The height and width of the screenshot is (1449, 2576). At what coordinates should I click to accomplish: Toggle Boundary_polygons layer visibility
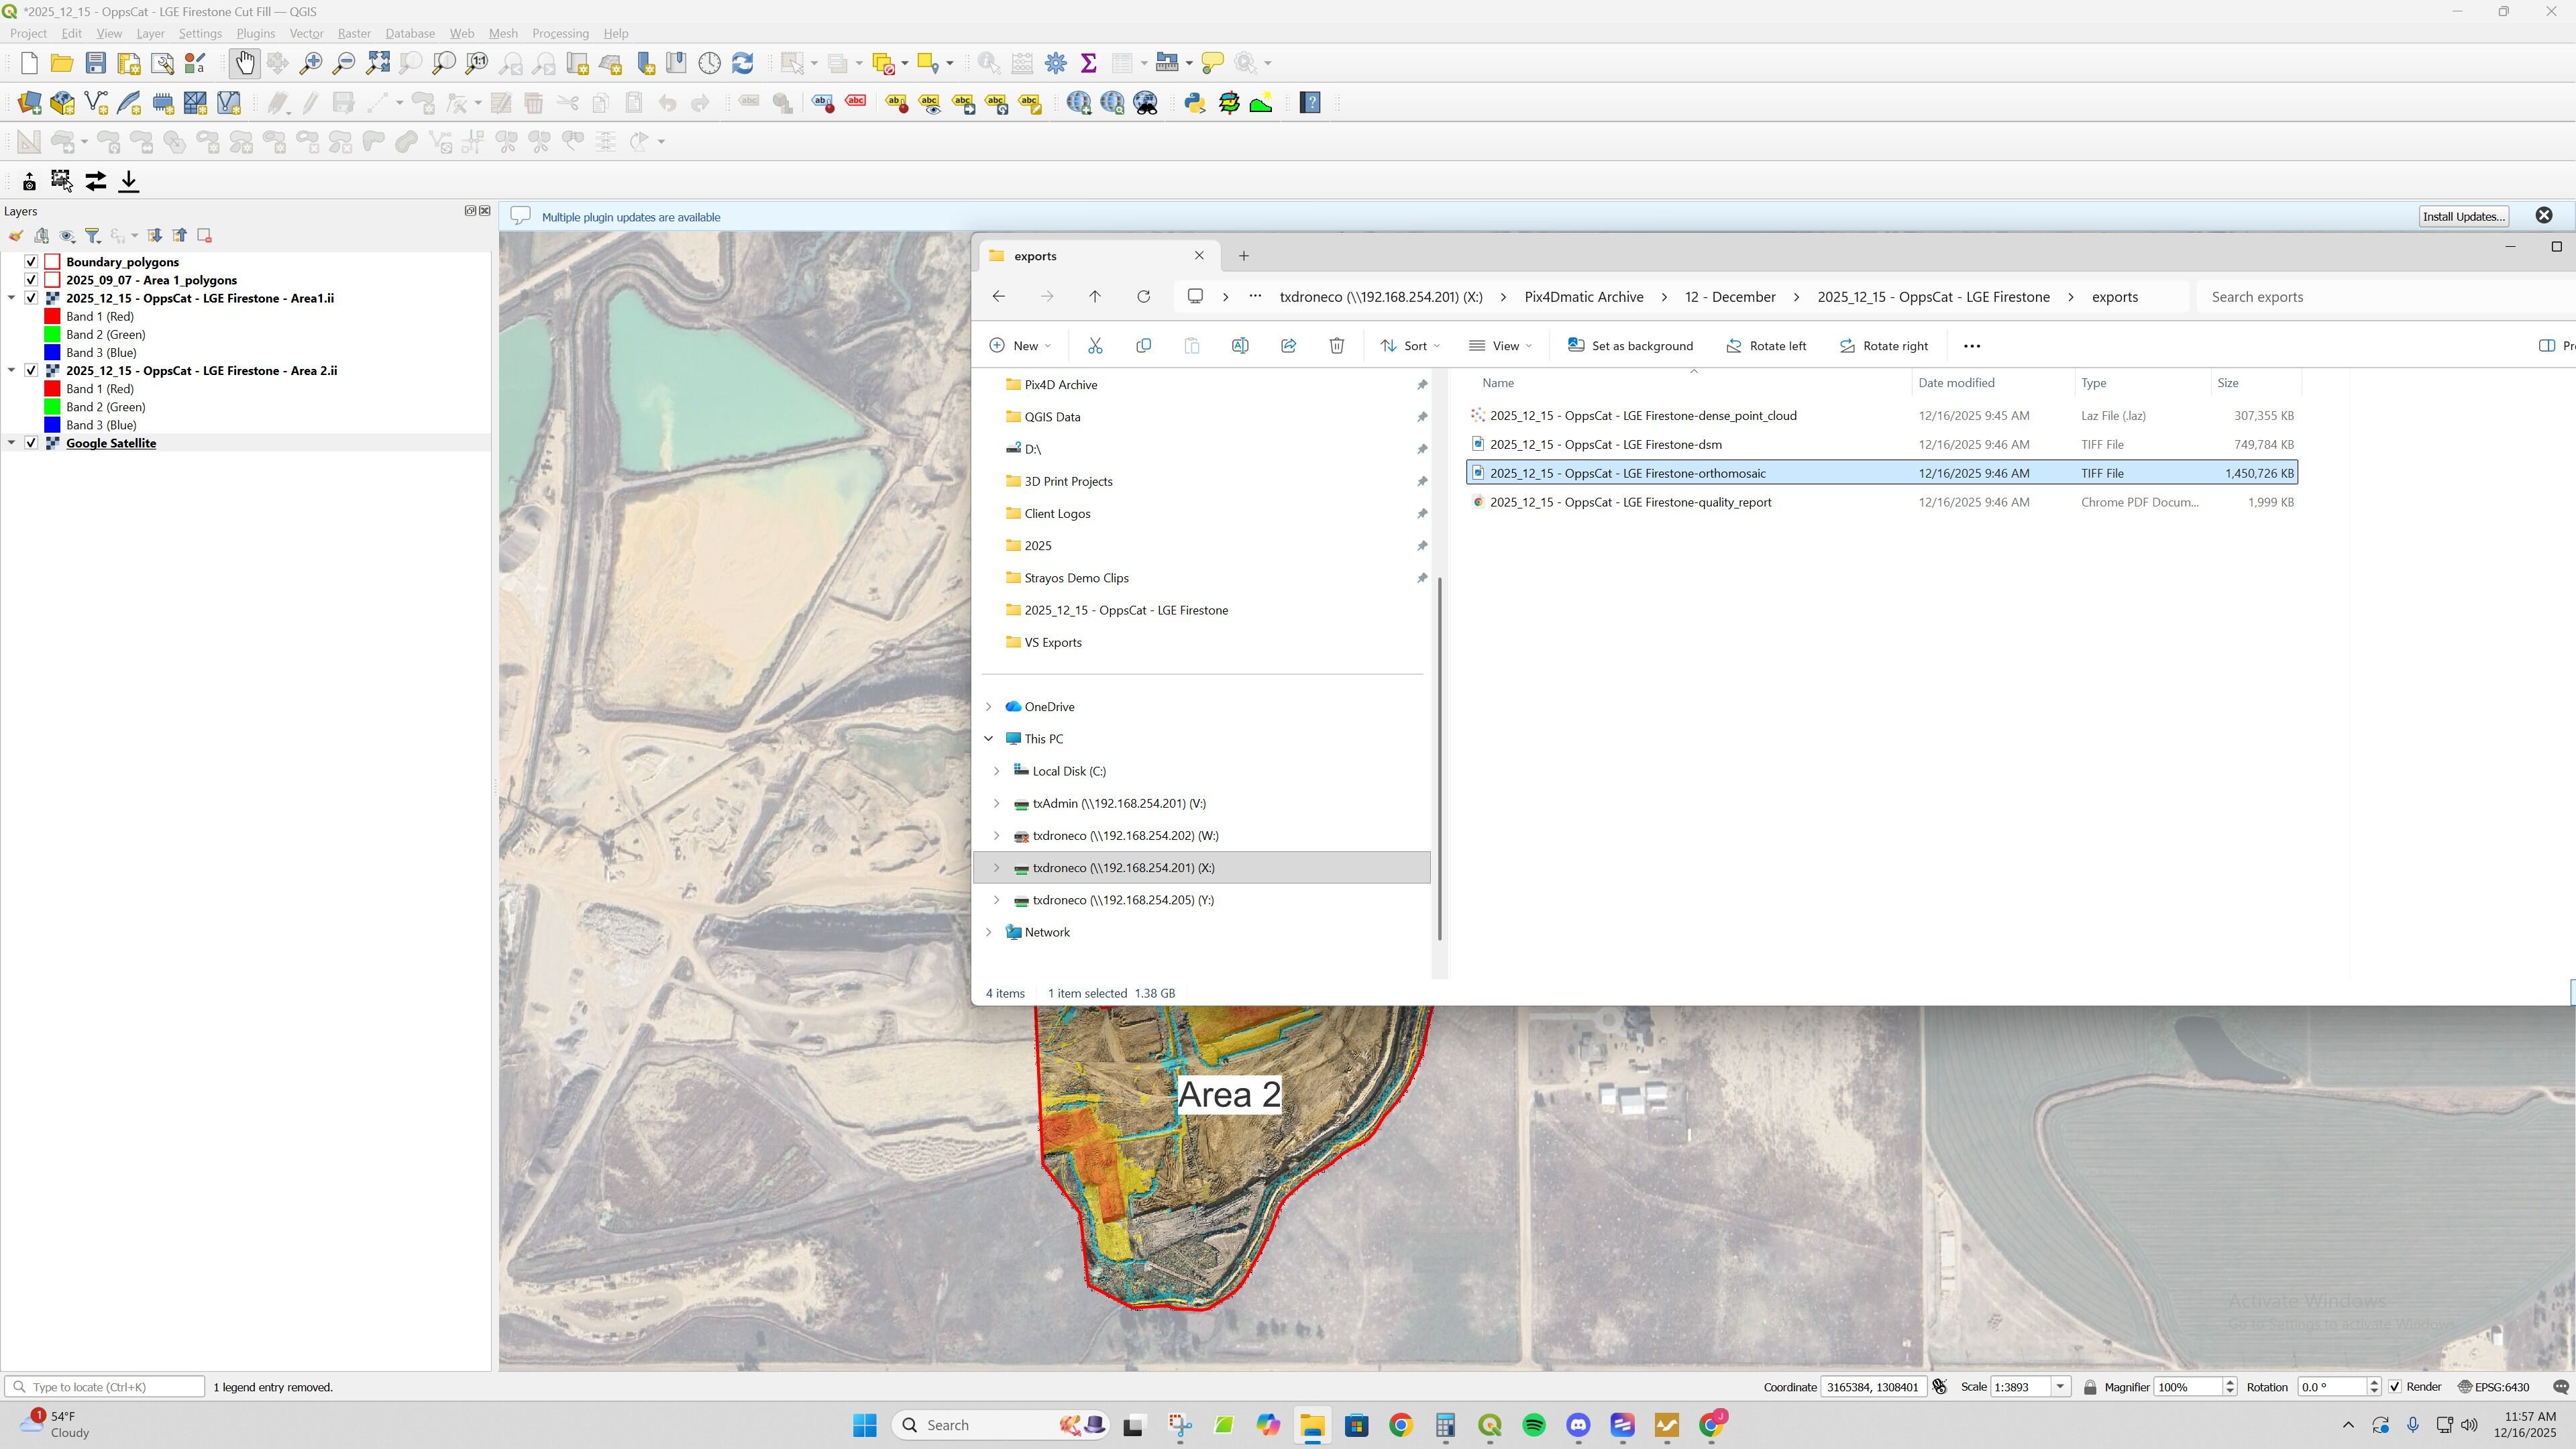[32, 262]
